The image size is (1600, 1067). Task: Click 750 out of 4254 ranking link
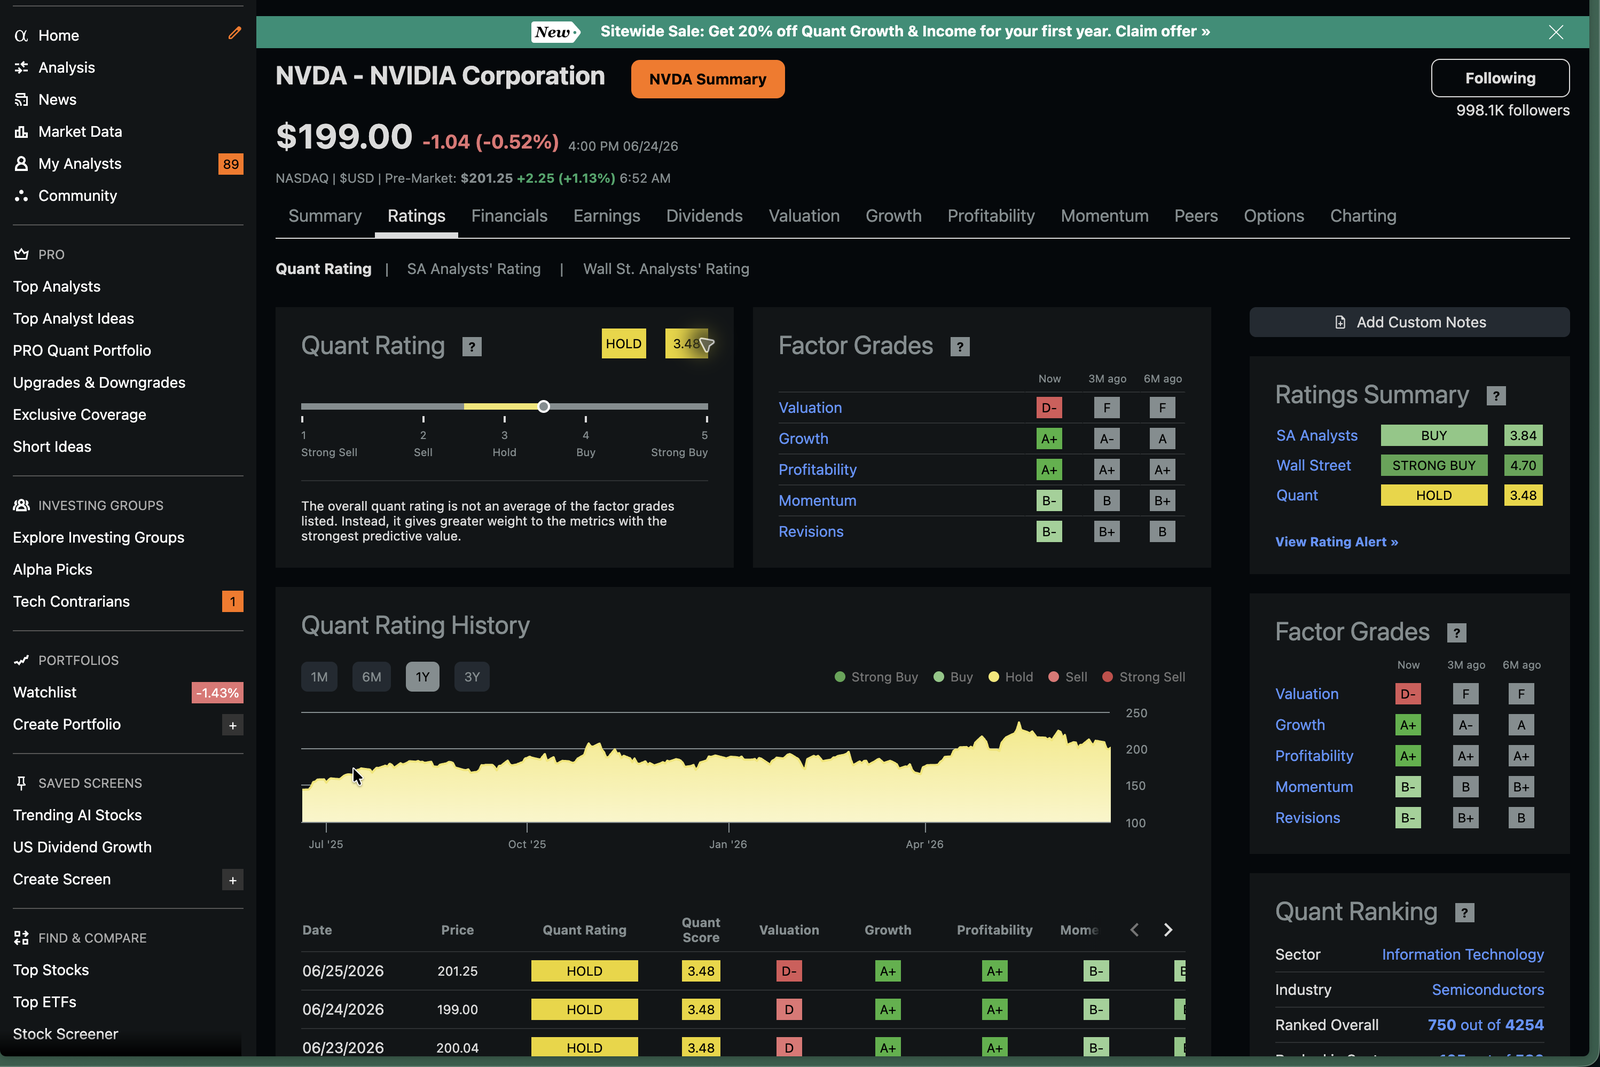tap(1486, 1025)
